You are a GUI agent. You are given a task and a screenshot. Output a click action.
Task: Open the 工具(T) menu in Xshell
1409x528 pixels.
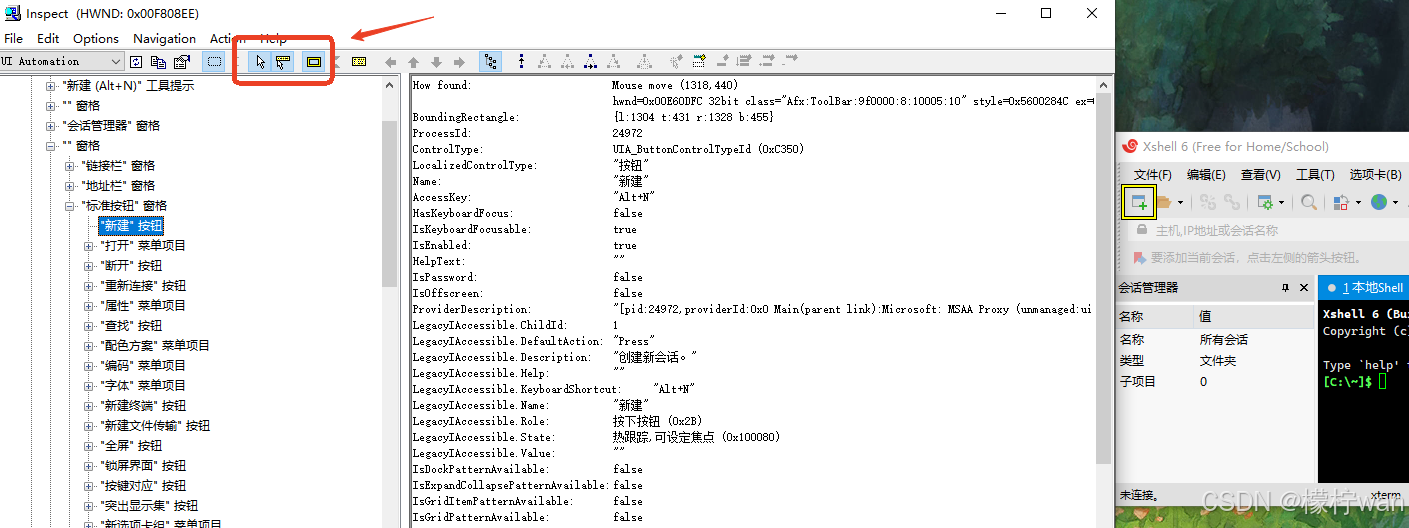(1315, 175)
